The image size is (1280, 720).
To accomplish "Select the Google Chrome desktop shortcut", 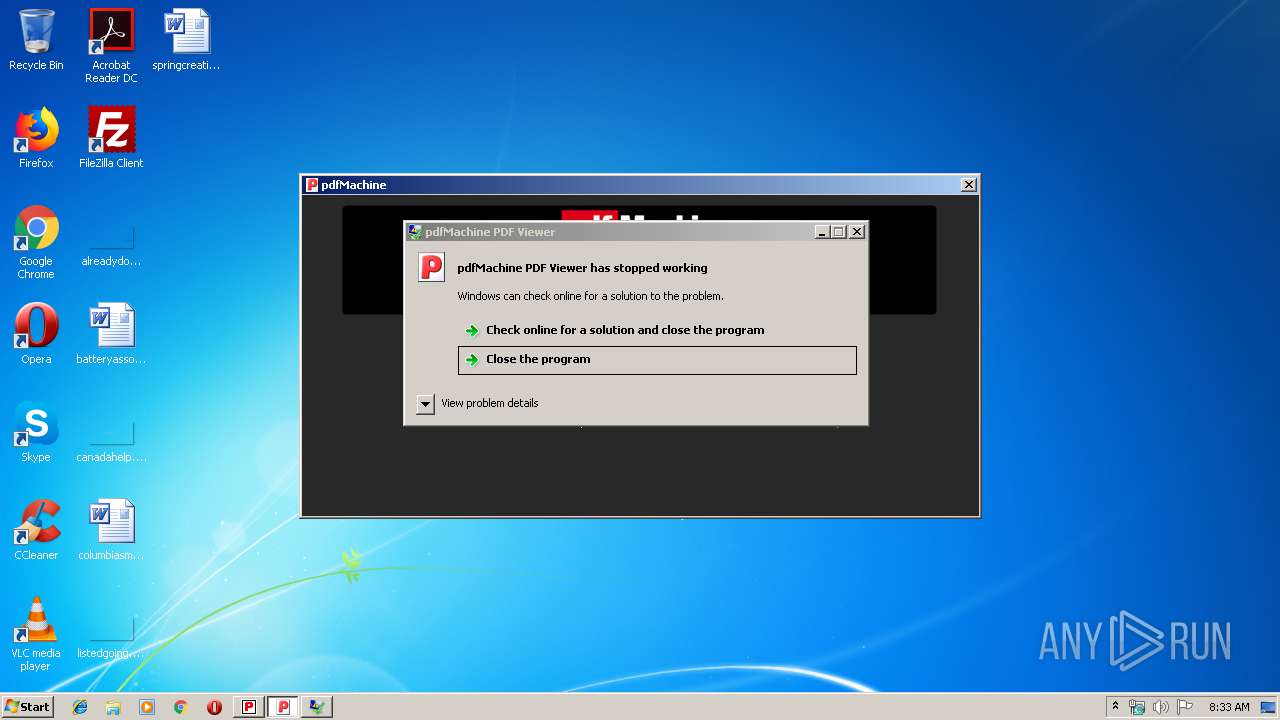I will tap(36, 243).
